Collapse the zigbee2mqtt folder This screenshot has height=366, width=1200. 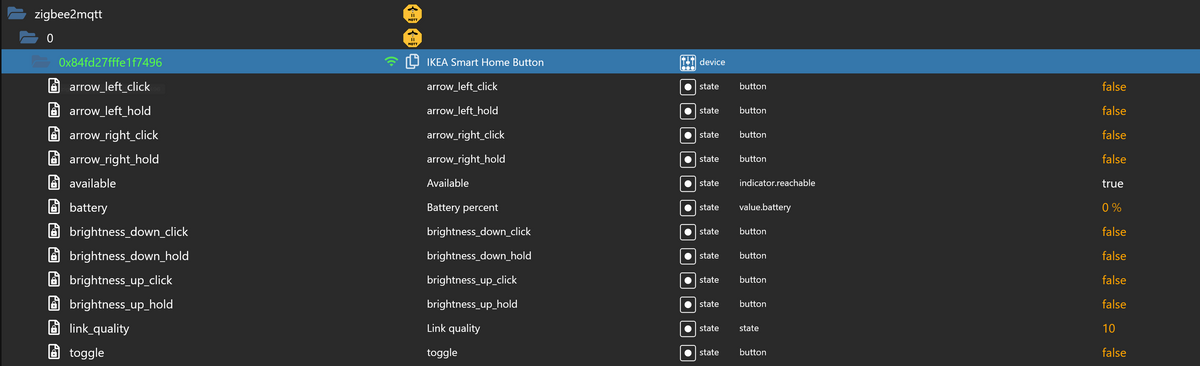click(16, 13)
